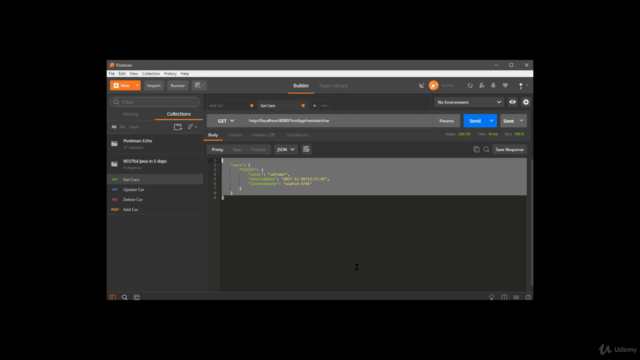This screenshot has height=360, width=640.
Task: Switch to the Add Car request tab
Action: 231,106
